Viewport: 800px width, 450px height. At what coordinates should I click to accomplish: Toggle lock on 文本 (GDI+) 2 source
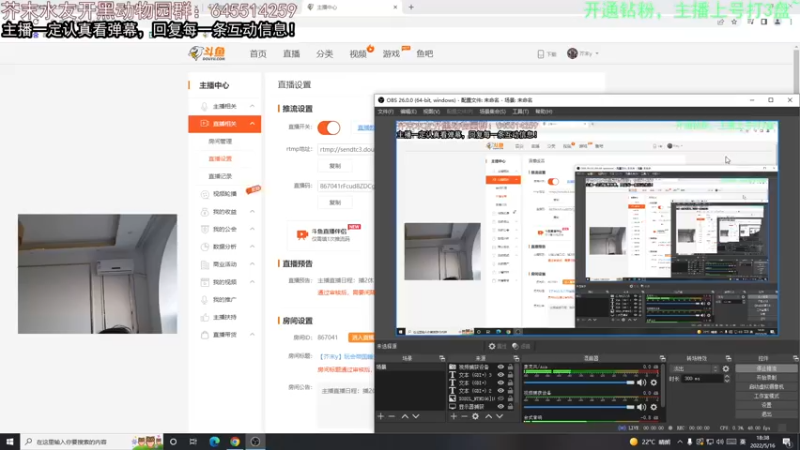point(510,391)
